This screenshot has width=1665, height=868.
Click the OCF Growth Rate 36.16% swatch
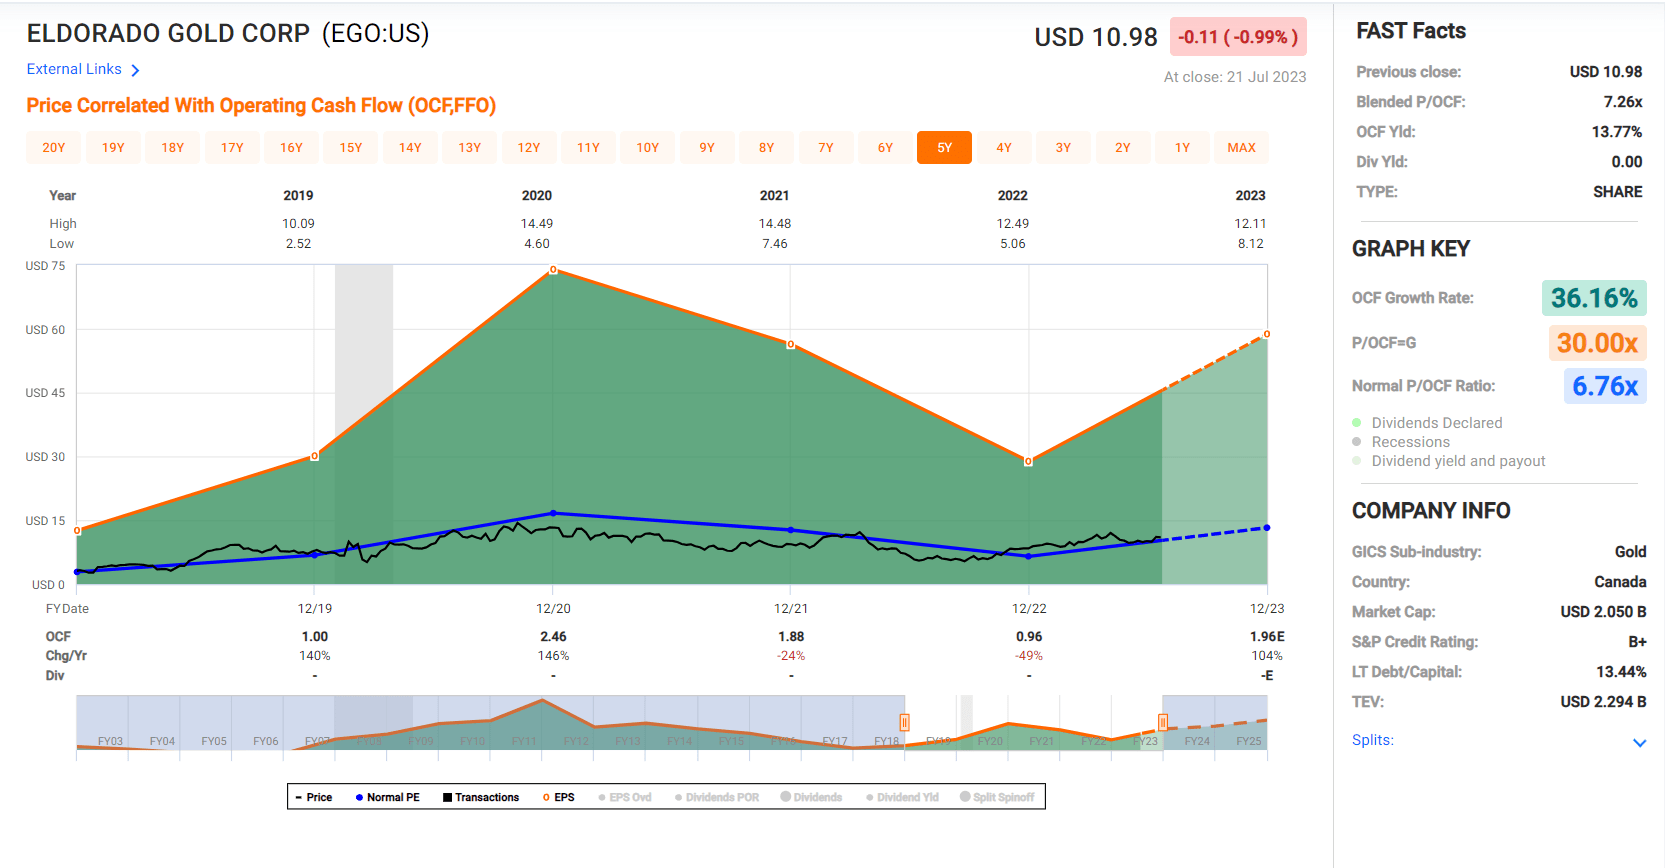pyautogui.click(x=1594, y=298)
